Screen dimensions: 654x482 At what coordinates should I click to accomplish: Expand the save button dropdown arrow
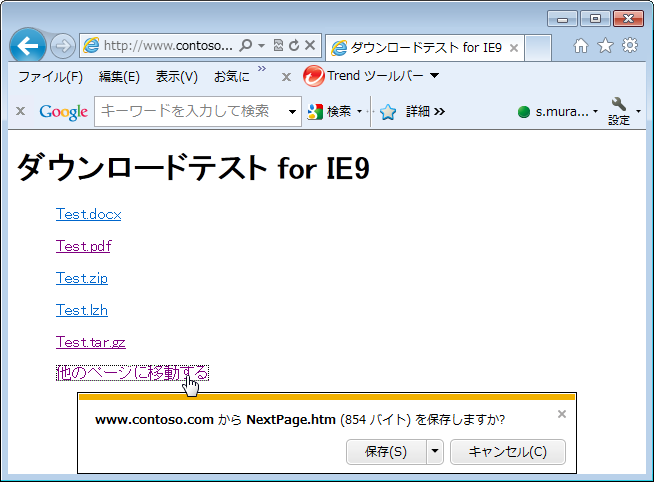pos(435,452)
